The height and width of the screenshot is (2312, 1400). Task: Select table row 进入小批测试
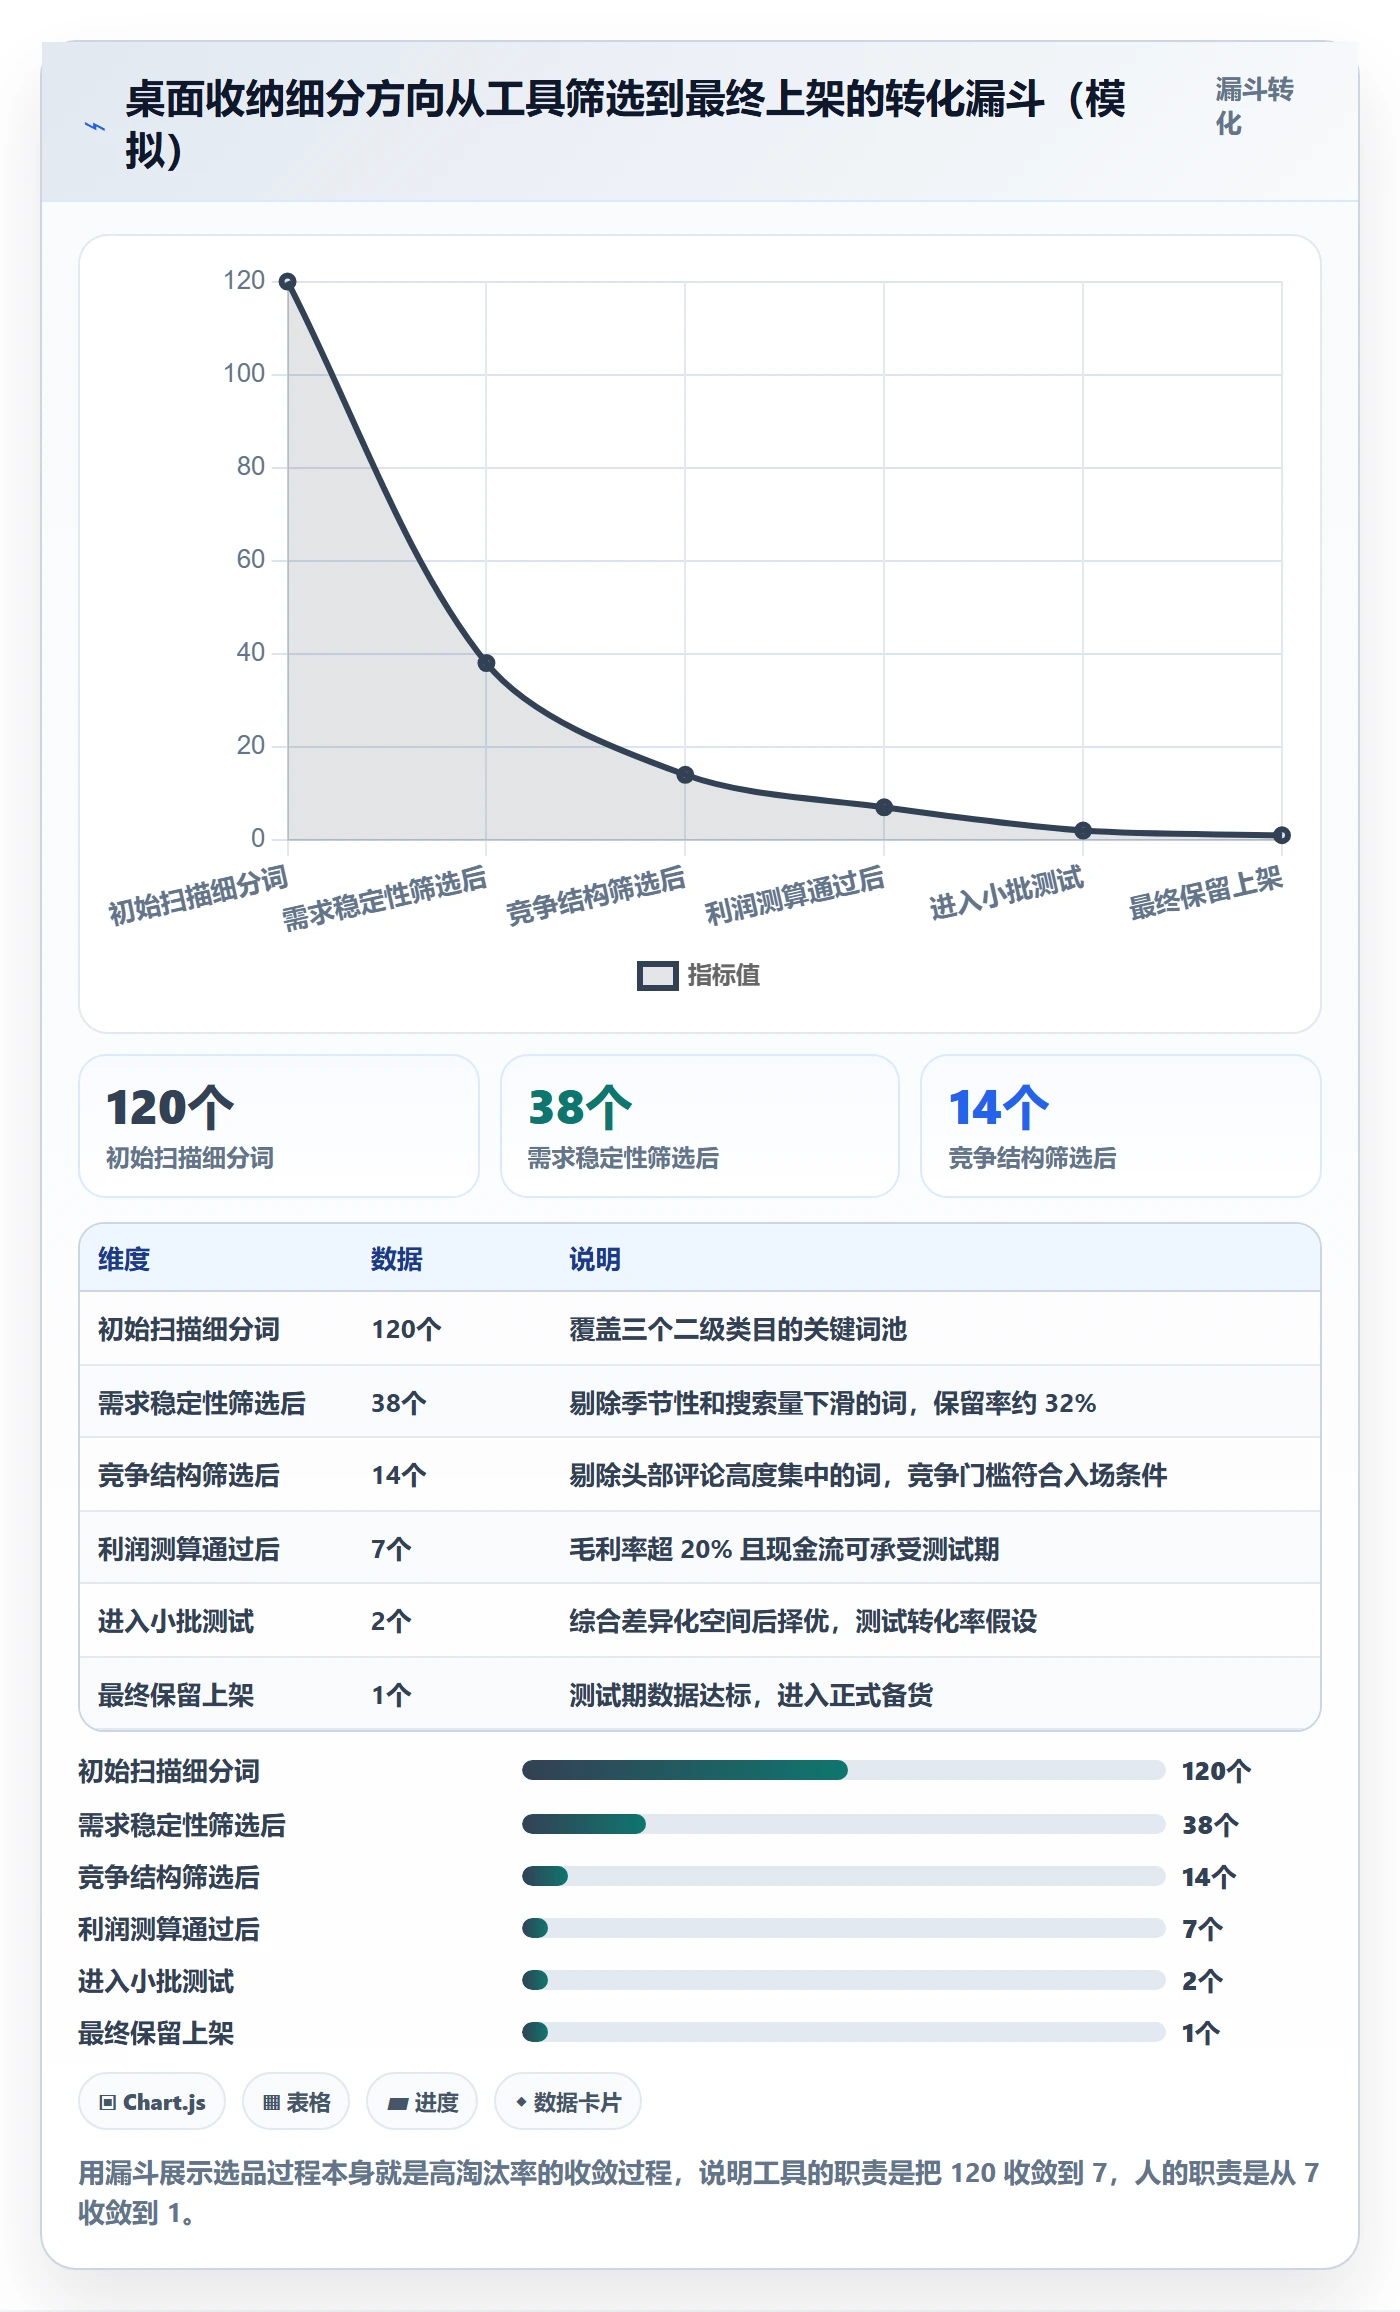(700, 1621)
